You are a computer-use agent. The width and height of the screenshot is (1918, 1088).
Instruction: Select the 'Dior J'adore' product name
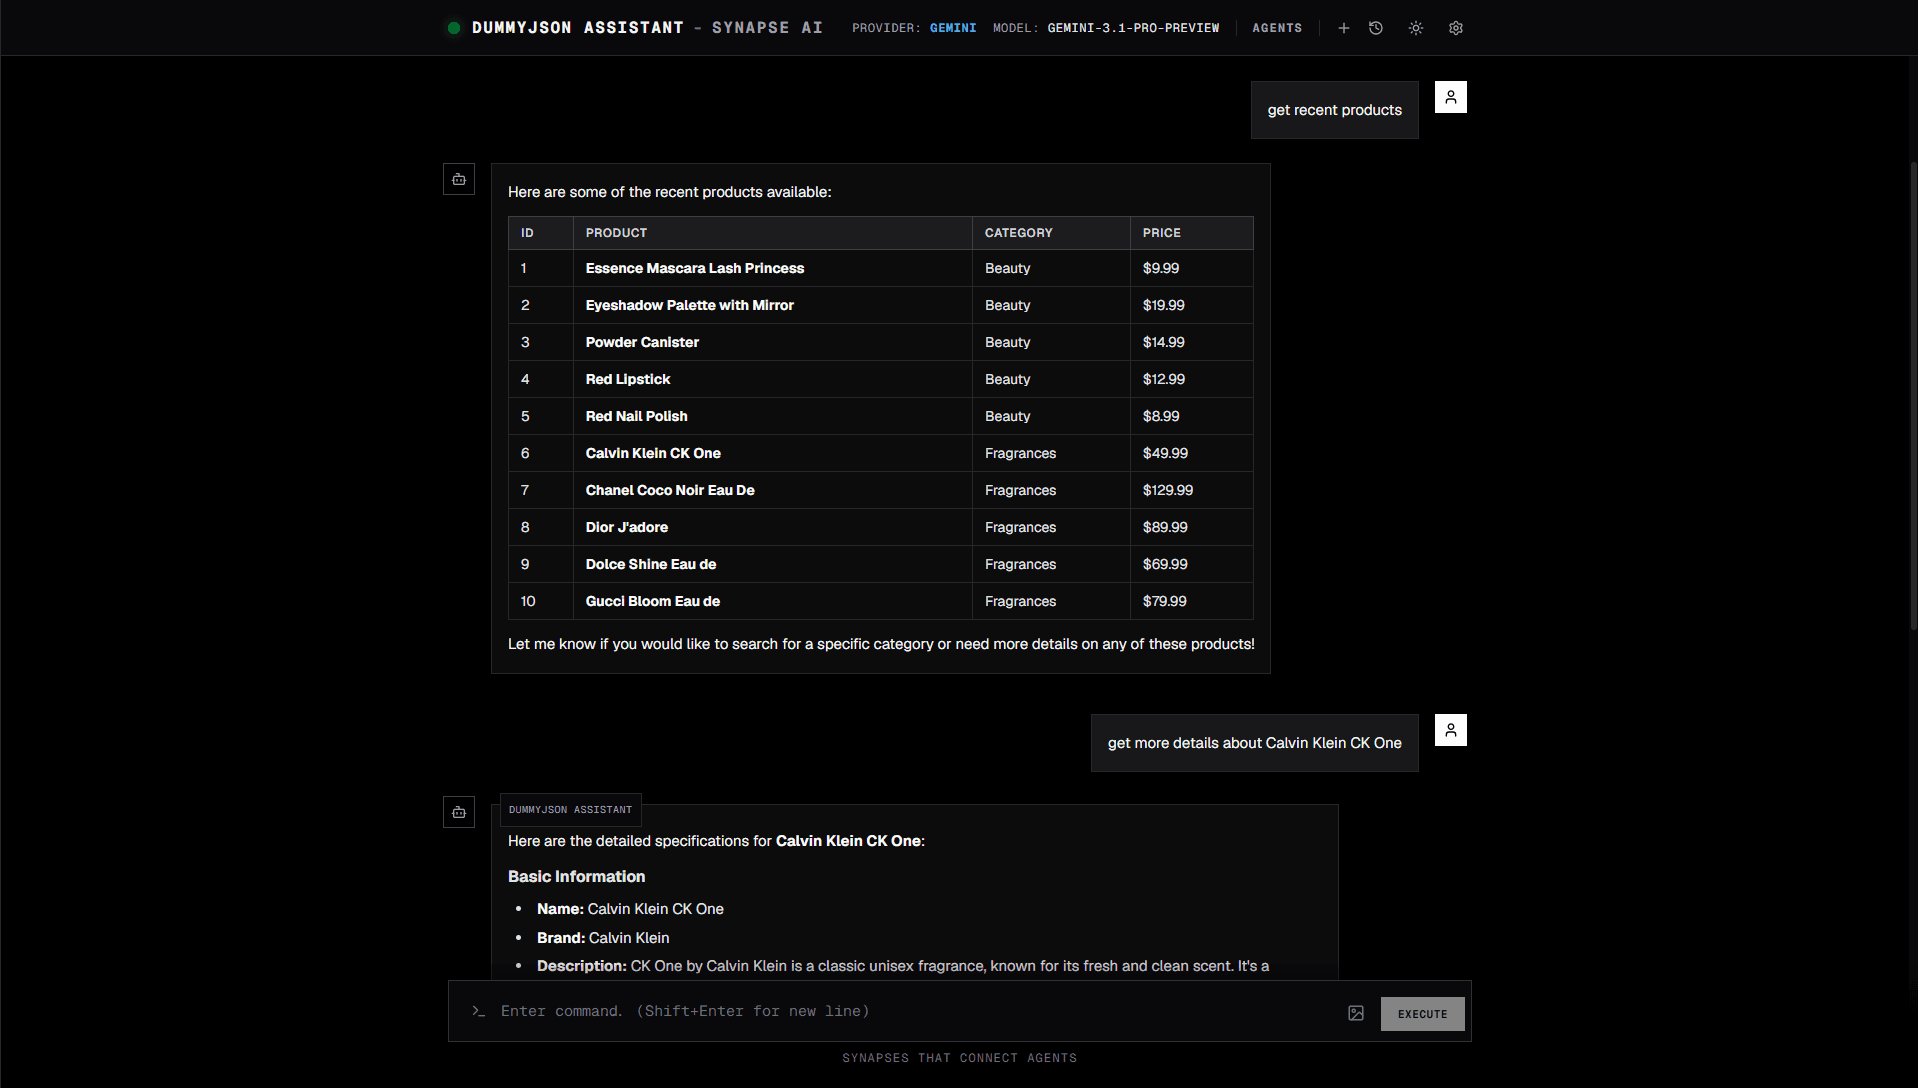tap(627, 527)
